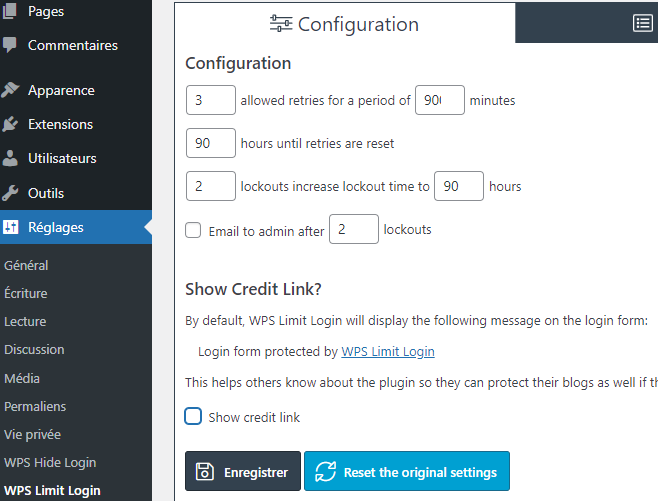658x501 pixels.
Task: Click the Outils wrench icon
Action: click(10, 193)
